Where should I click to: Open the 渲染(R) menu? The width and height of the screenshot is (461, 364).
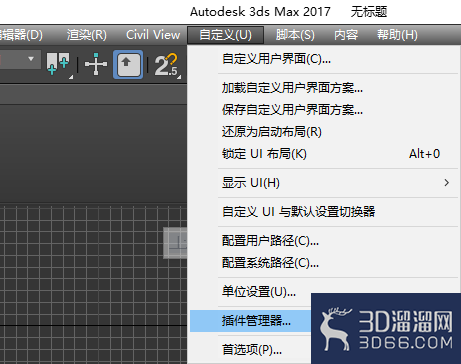pos(87,35)
